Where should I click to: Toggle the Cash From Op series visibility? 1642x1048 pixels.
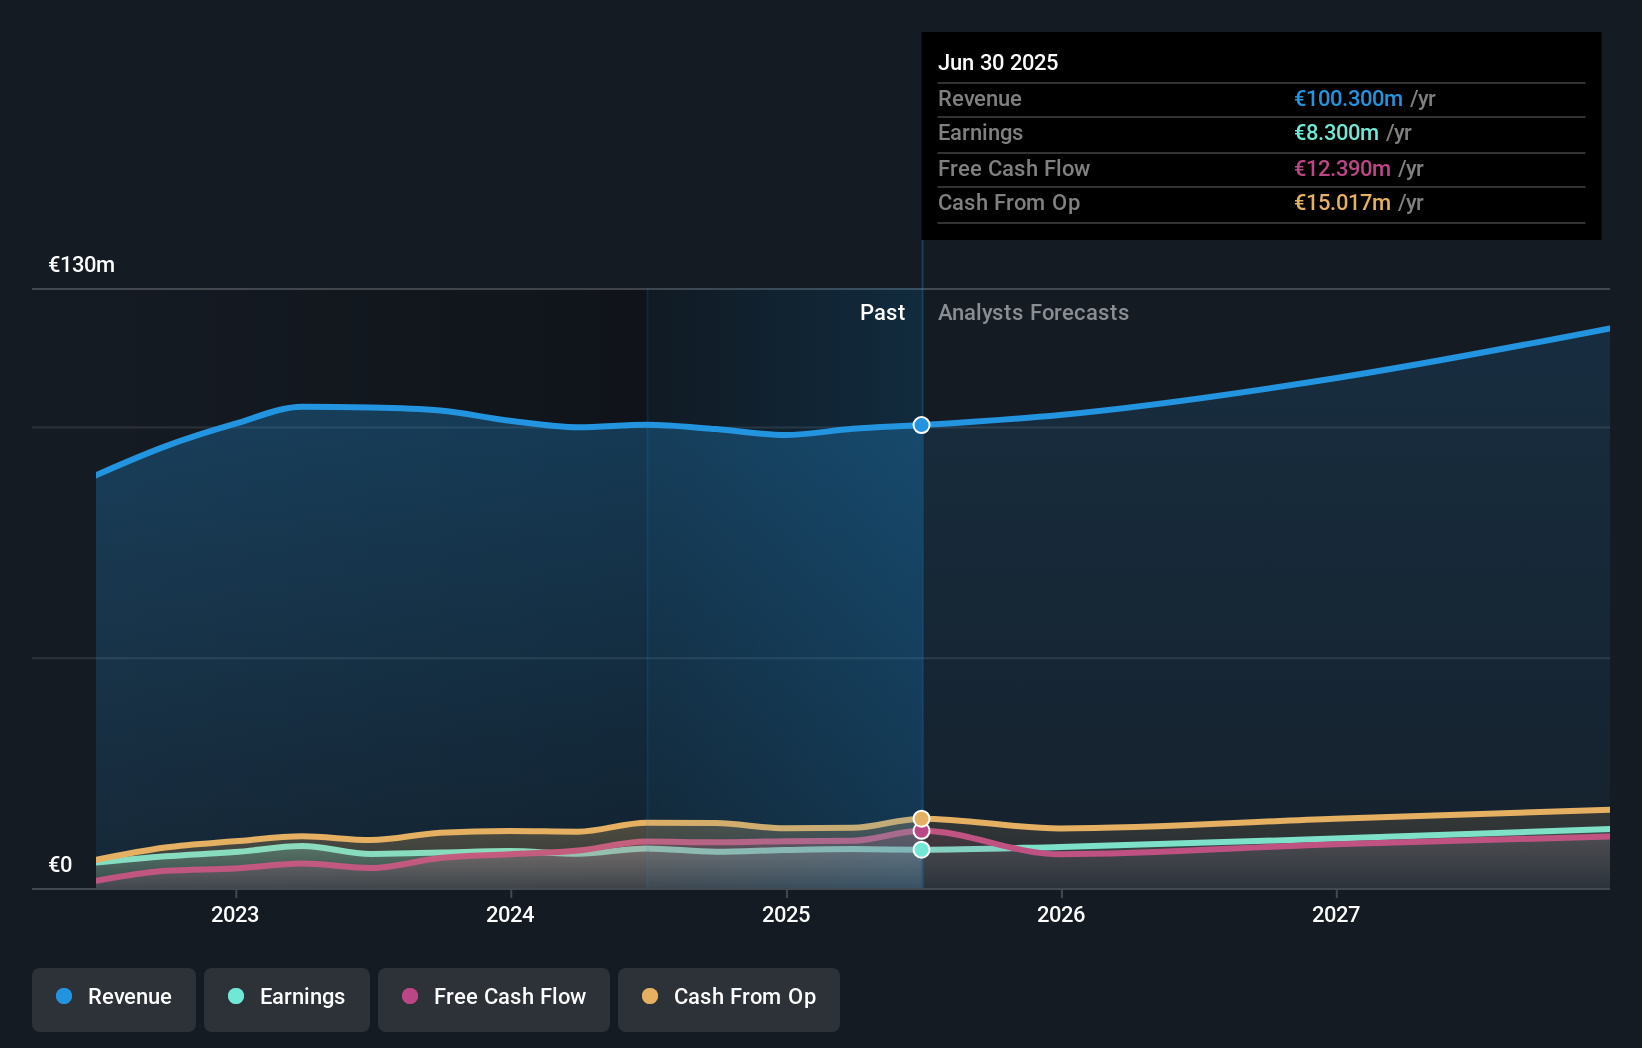pos(728,999)
